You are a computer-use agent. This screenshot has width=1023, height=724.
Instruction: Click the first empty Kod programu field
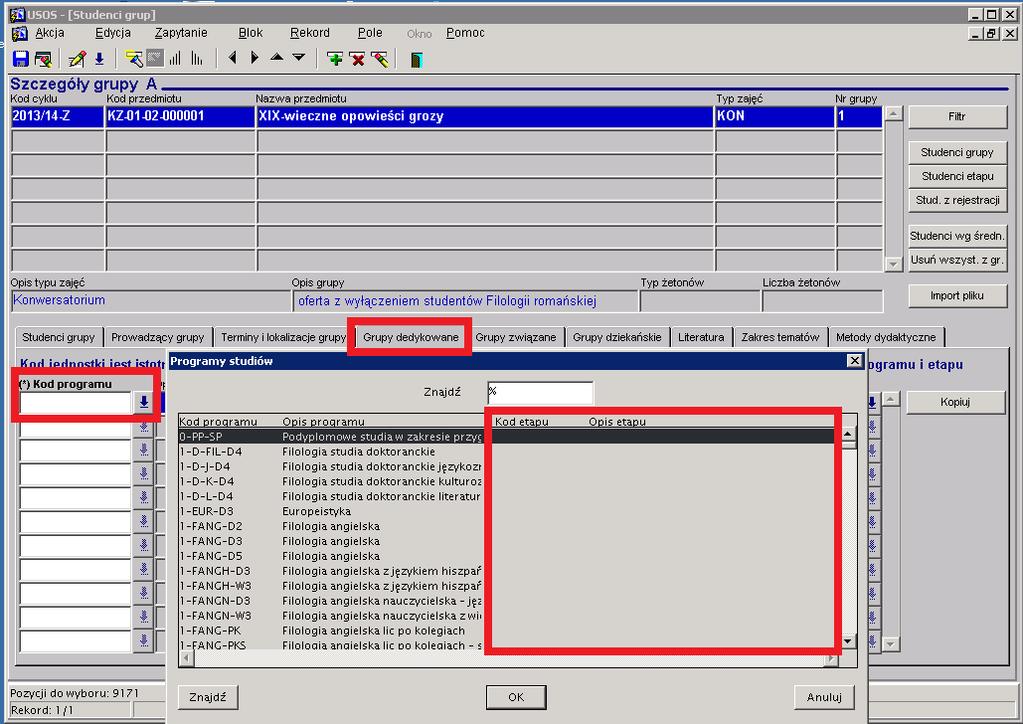point(76,403)
